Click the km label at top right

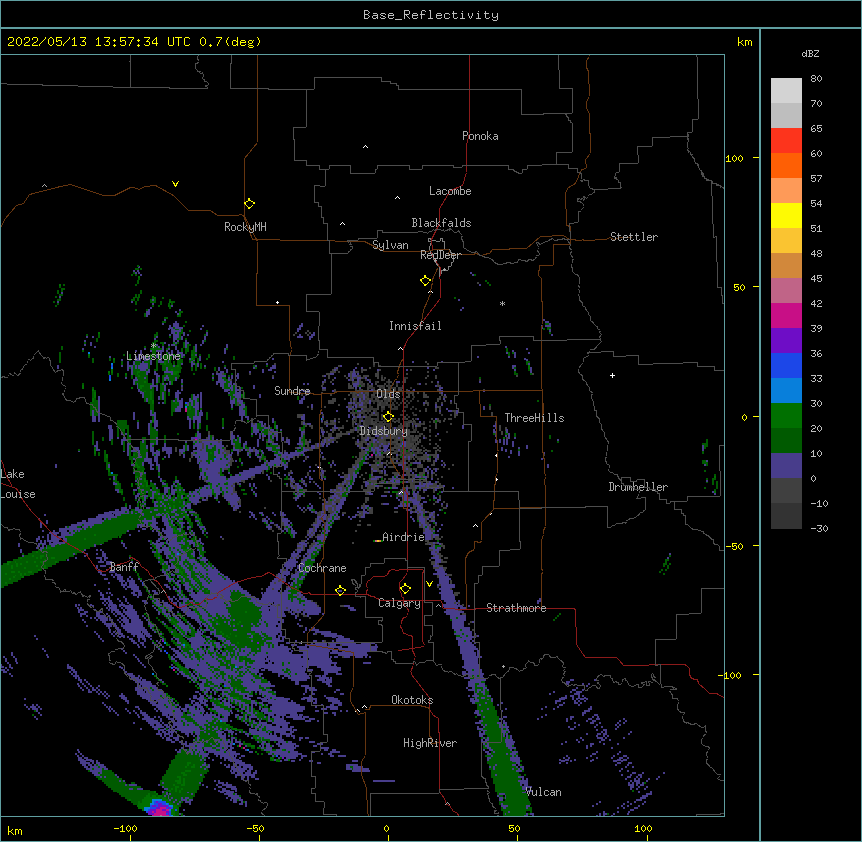745,42
